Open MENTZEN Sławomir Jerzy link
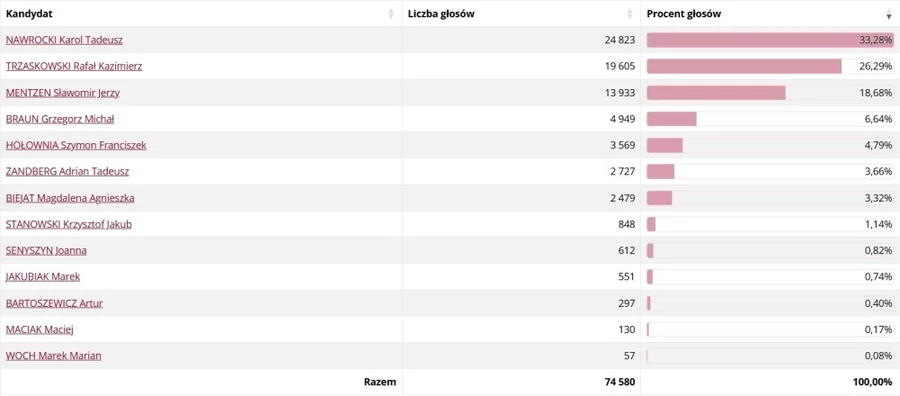900x396 pixels. coord(63,93)
